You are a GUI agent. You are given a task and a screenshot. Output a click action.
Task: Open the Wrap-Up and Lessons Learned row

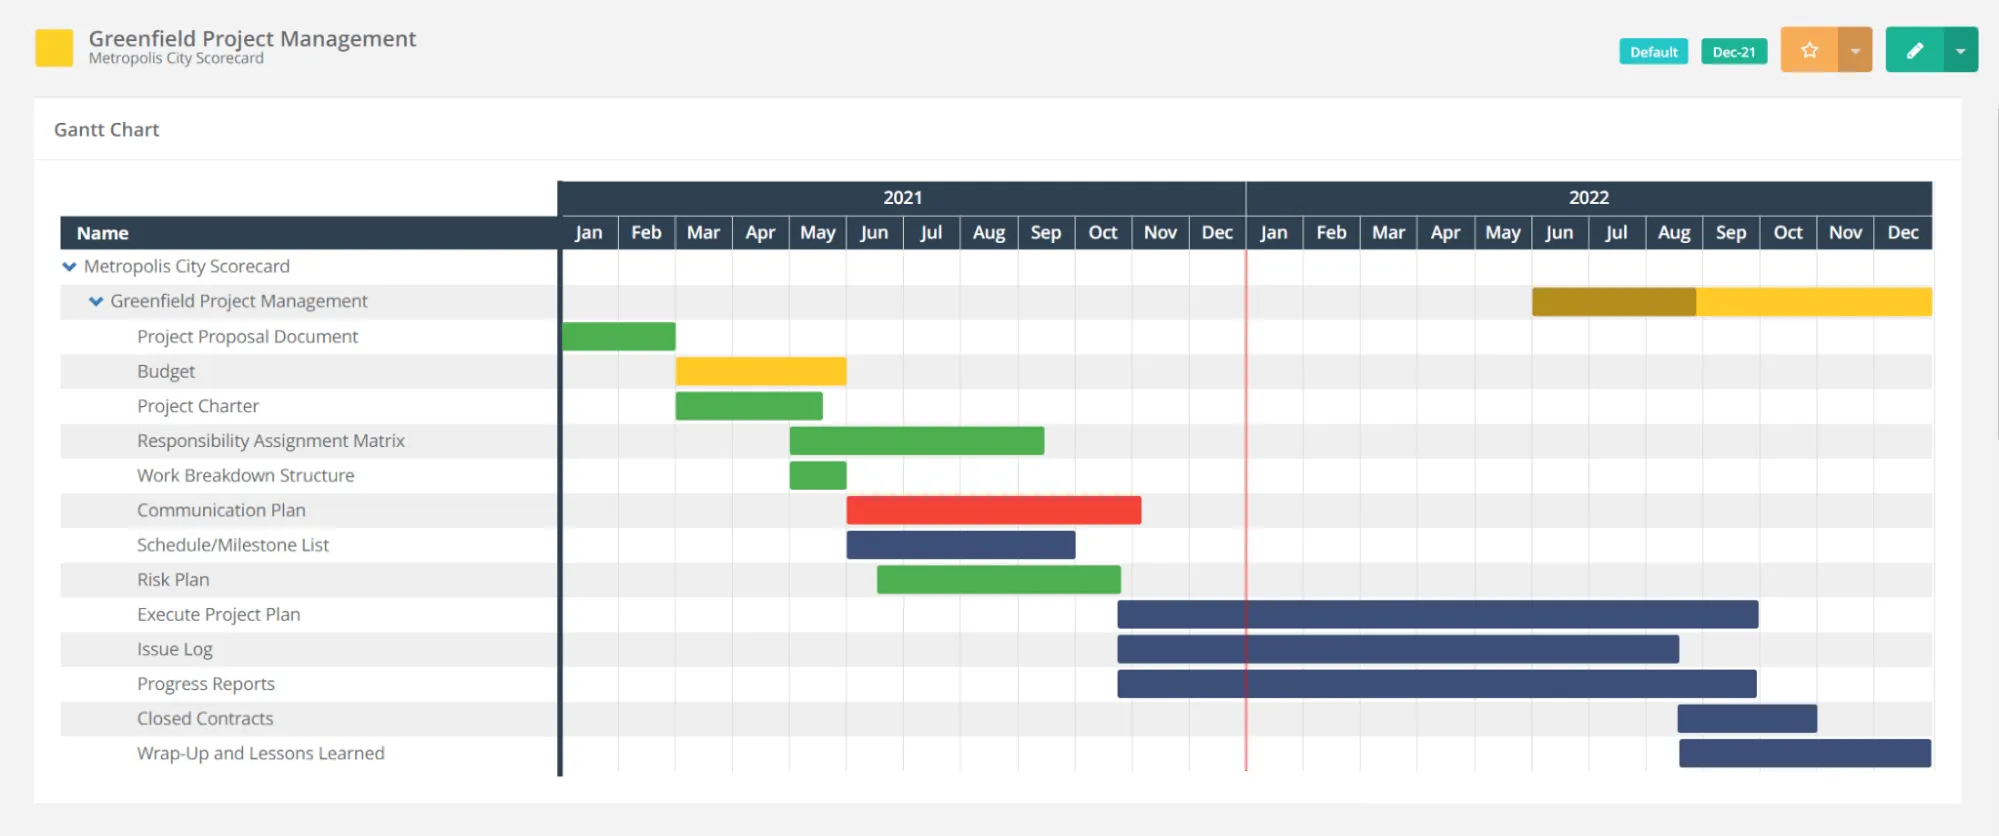260,753
